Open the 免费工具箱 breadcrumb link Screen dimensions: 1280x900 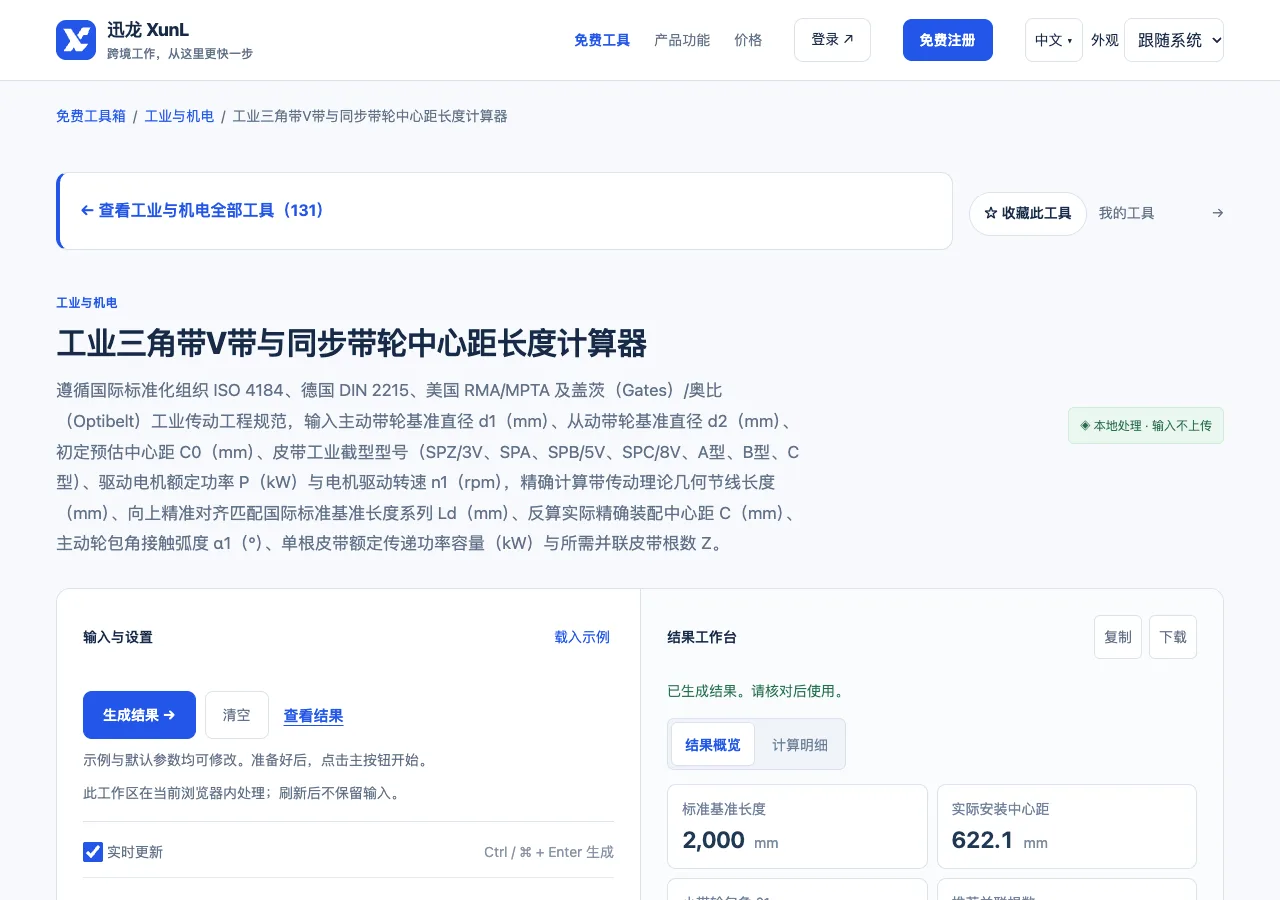(x=91, y=116)
